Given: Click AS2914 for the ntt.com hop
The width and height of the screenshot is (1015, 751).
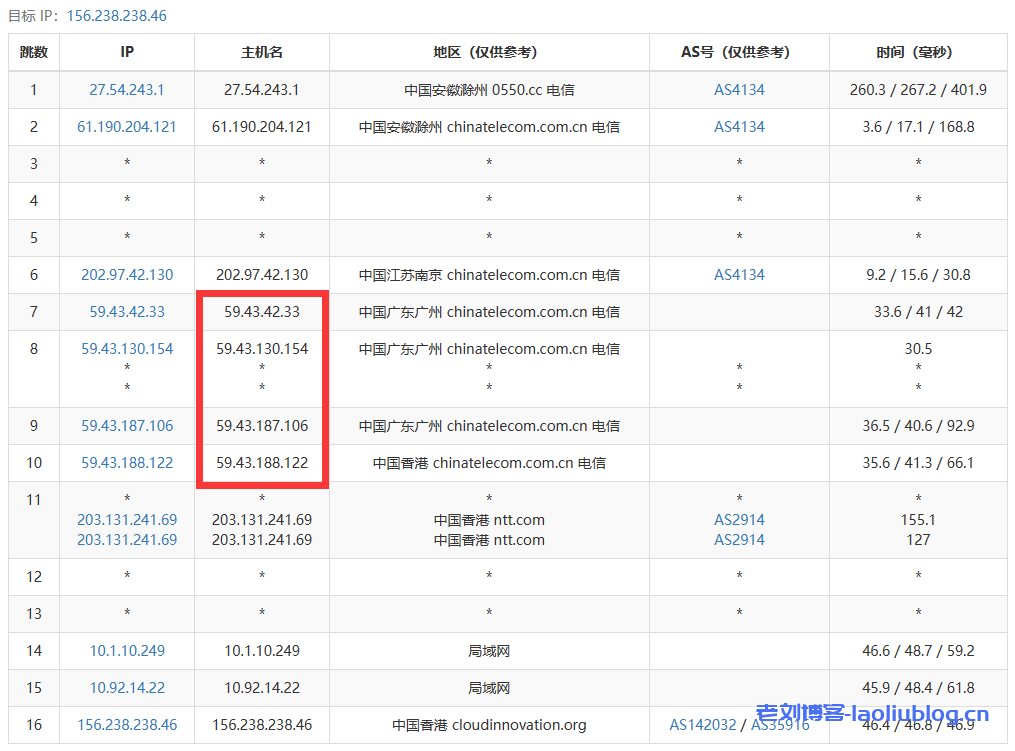Looking at the screenshot, I should coord(738,519).
